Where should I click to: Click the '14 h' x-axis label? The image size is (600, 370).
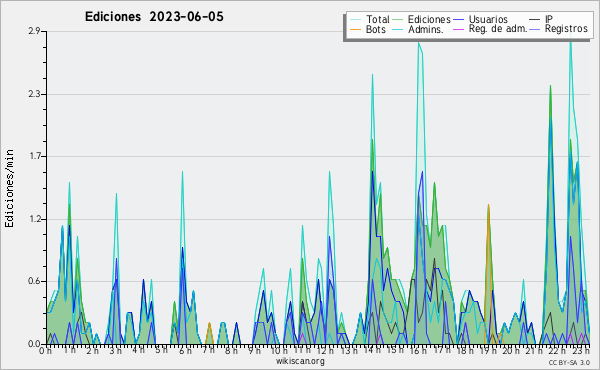click(x=372, y=351)
